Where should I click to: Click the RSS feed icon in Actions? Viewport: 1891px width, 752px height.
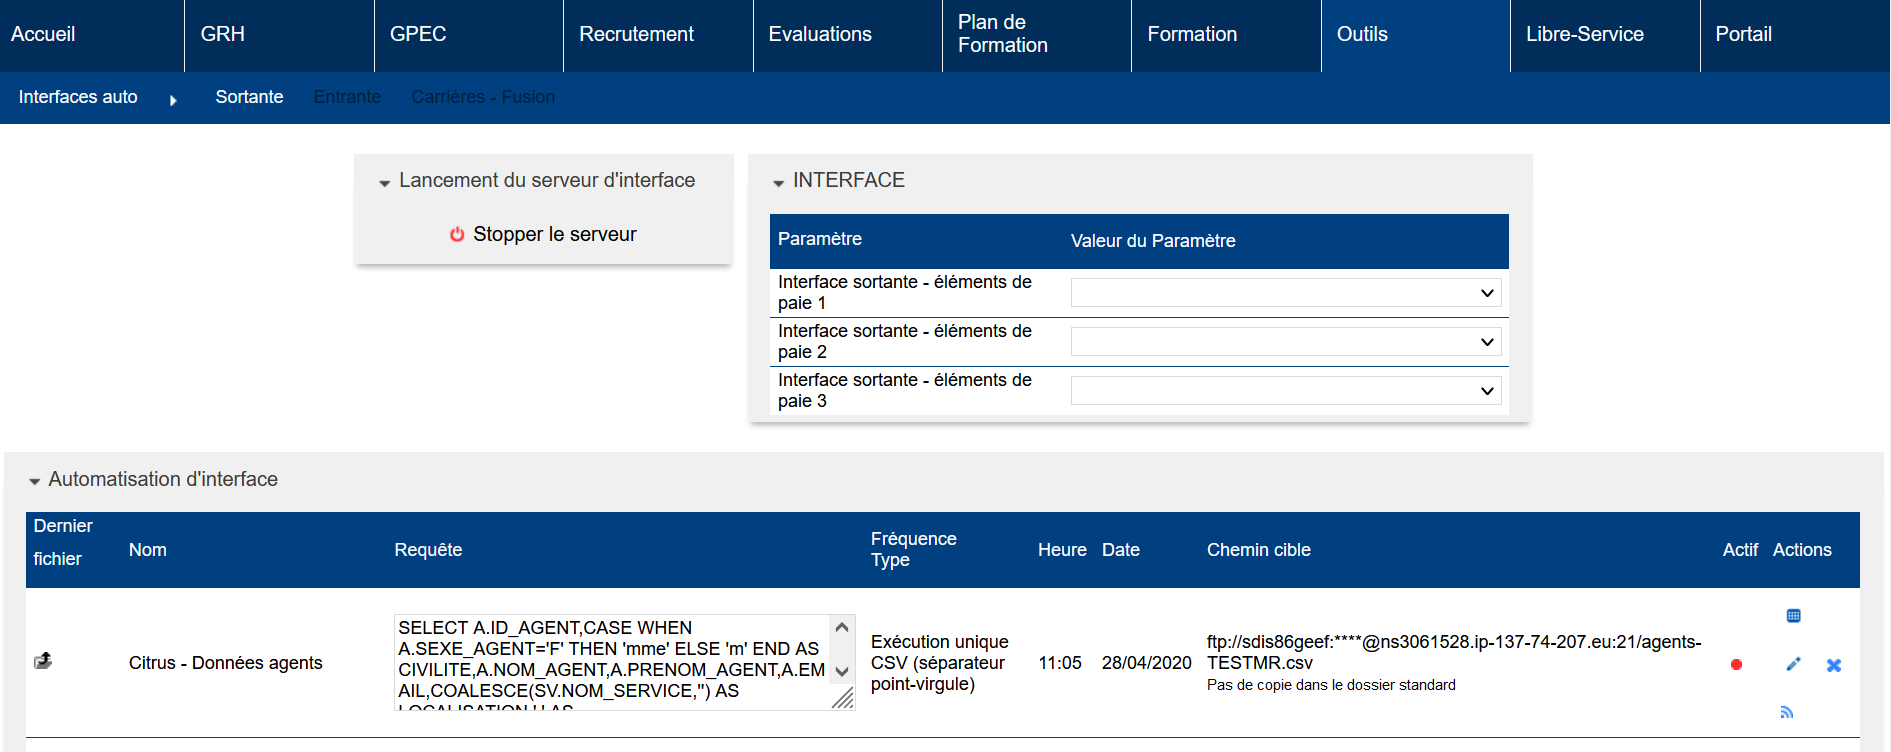click(1786, 712)
